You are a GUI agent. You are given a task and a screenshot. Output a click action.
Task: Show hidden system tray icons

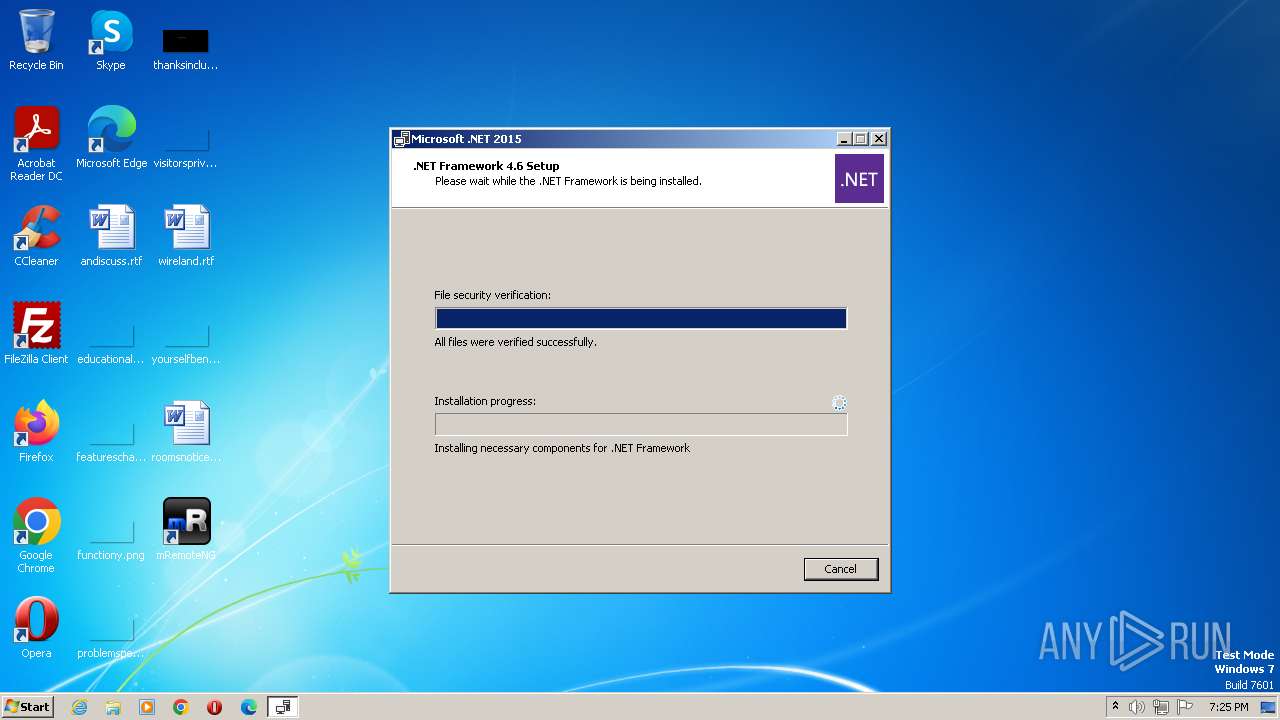[1115, 707]
